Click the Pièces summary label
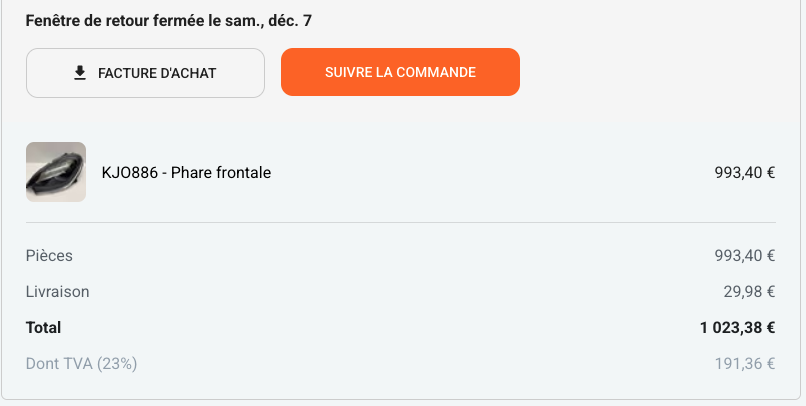This screenshot has height=406, width=806. 49,255
